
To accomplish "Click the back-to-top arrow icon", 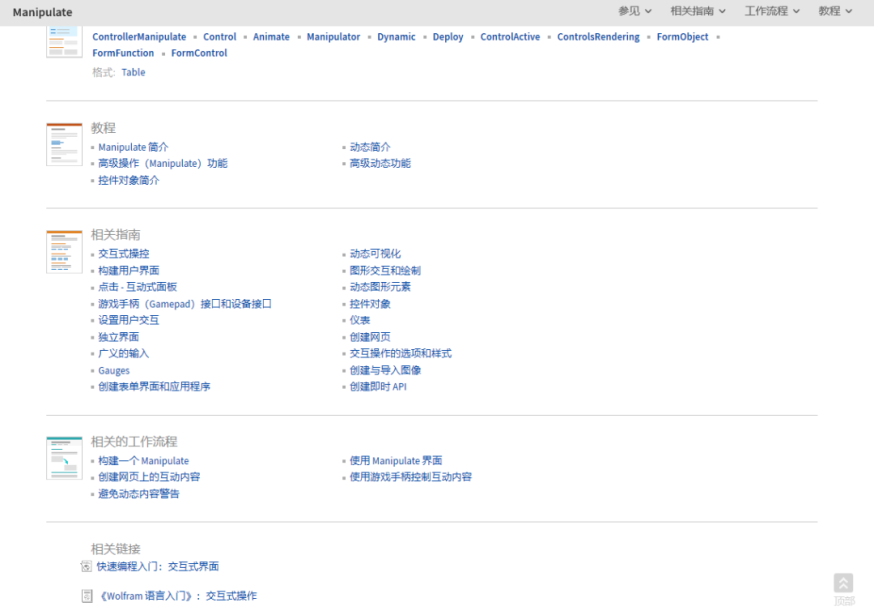I will 843,584.
